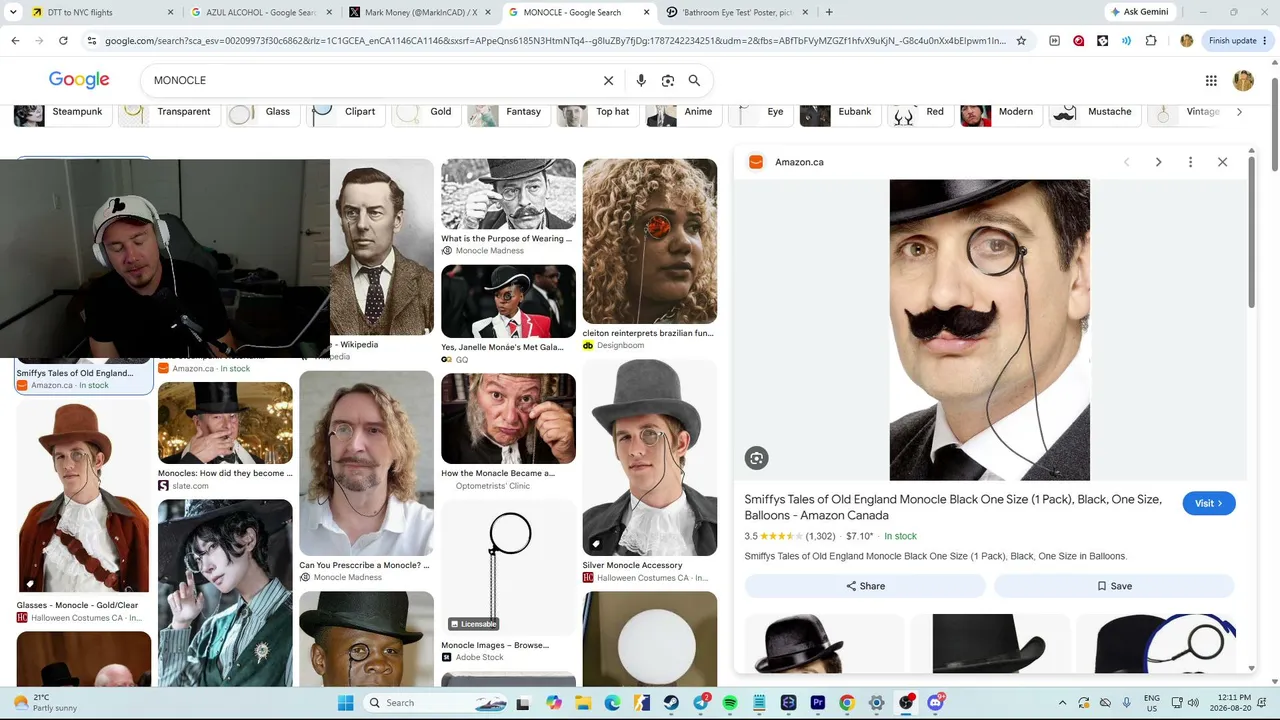This screenshot has width=1280, height=720.
Task: Open Spotify from the taskbar
Action: [x=730, y=703]
